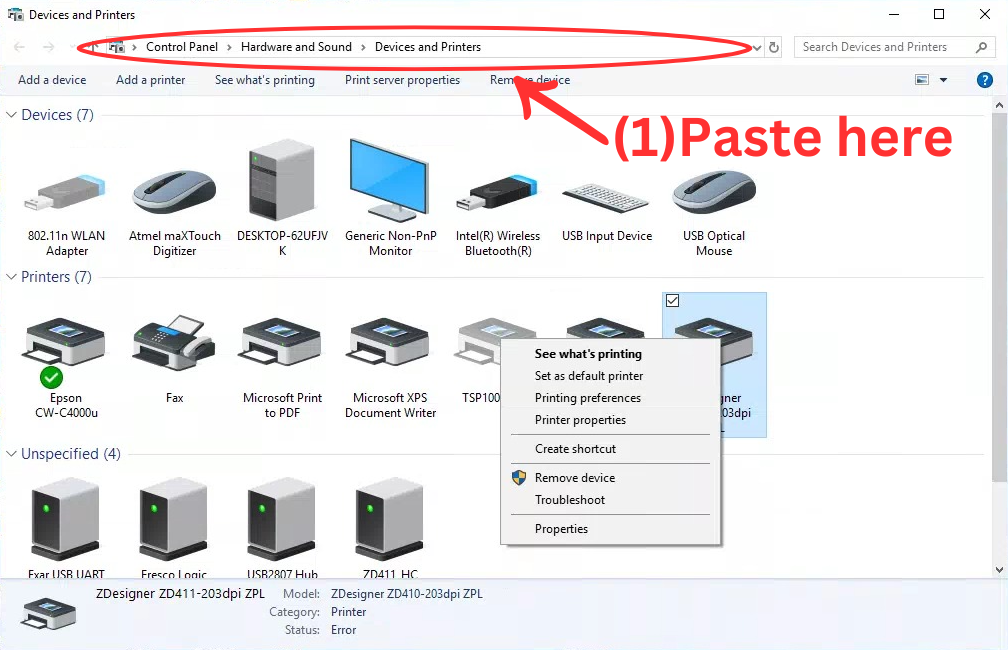The height and width of the screenshot is (650, 1008).
Task: Select the Atmel maXTouch Digitizer icon
Action: coord(174,192)
